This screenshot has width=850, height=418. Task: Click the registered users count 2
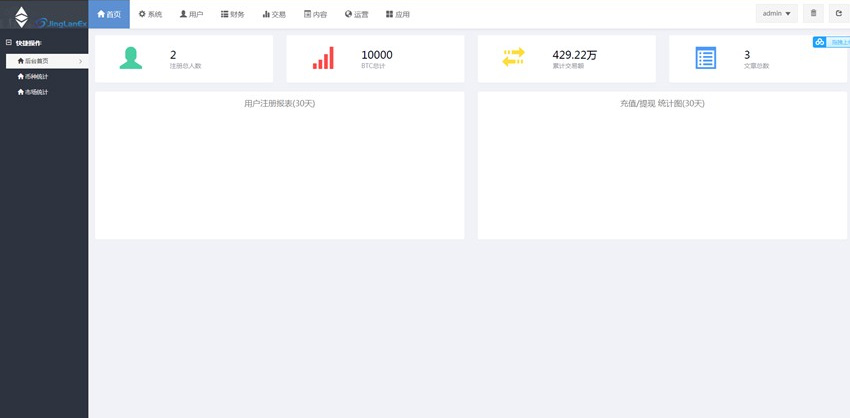point(173,55)
